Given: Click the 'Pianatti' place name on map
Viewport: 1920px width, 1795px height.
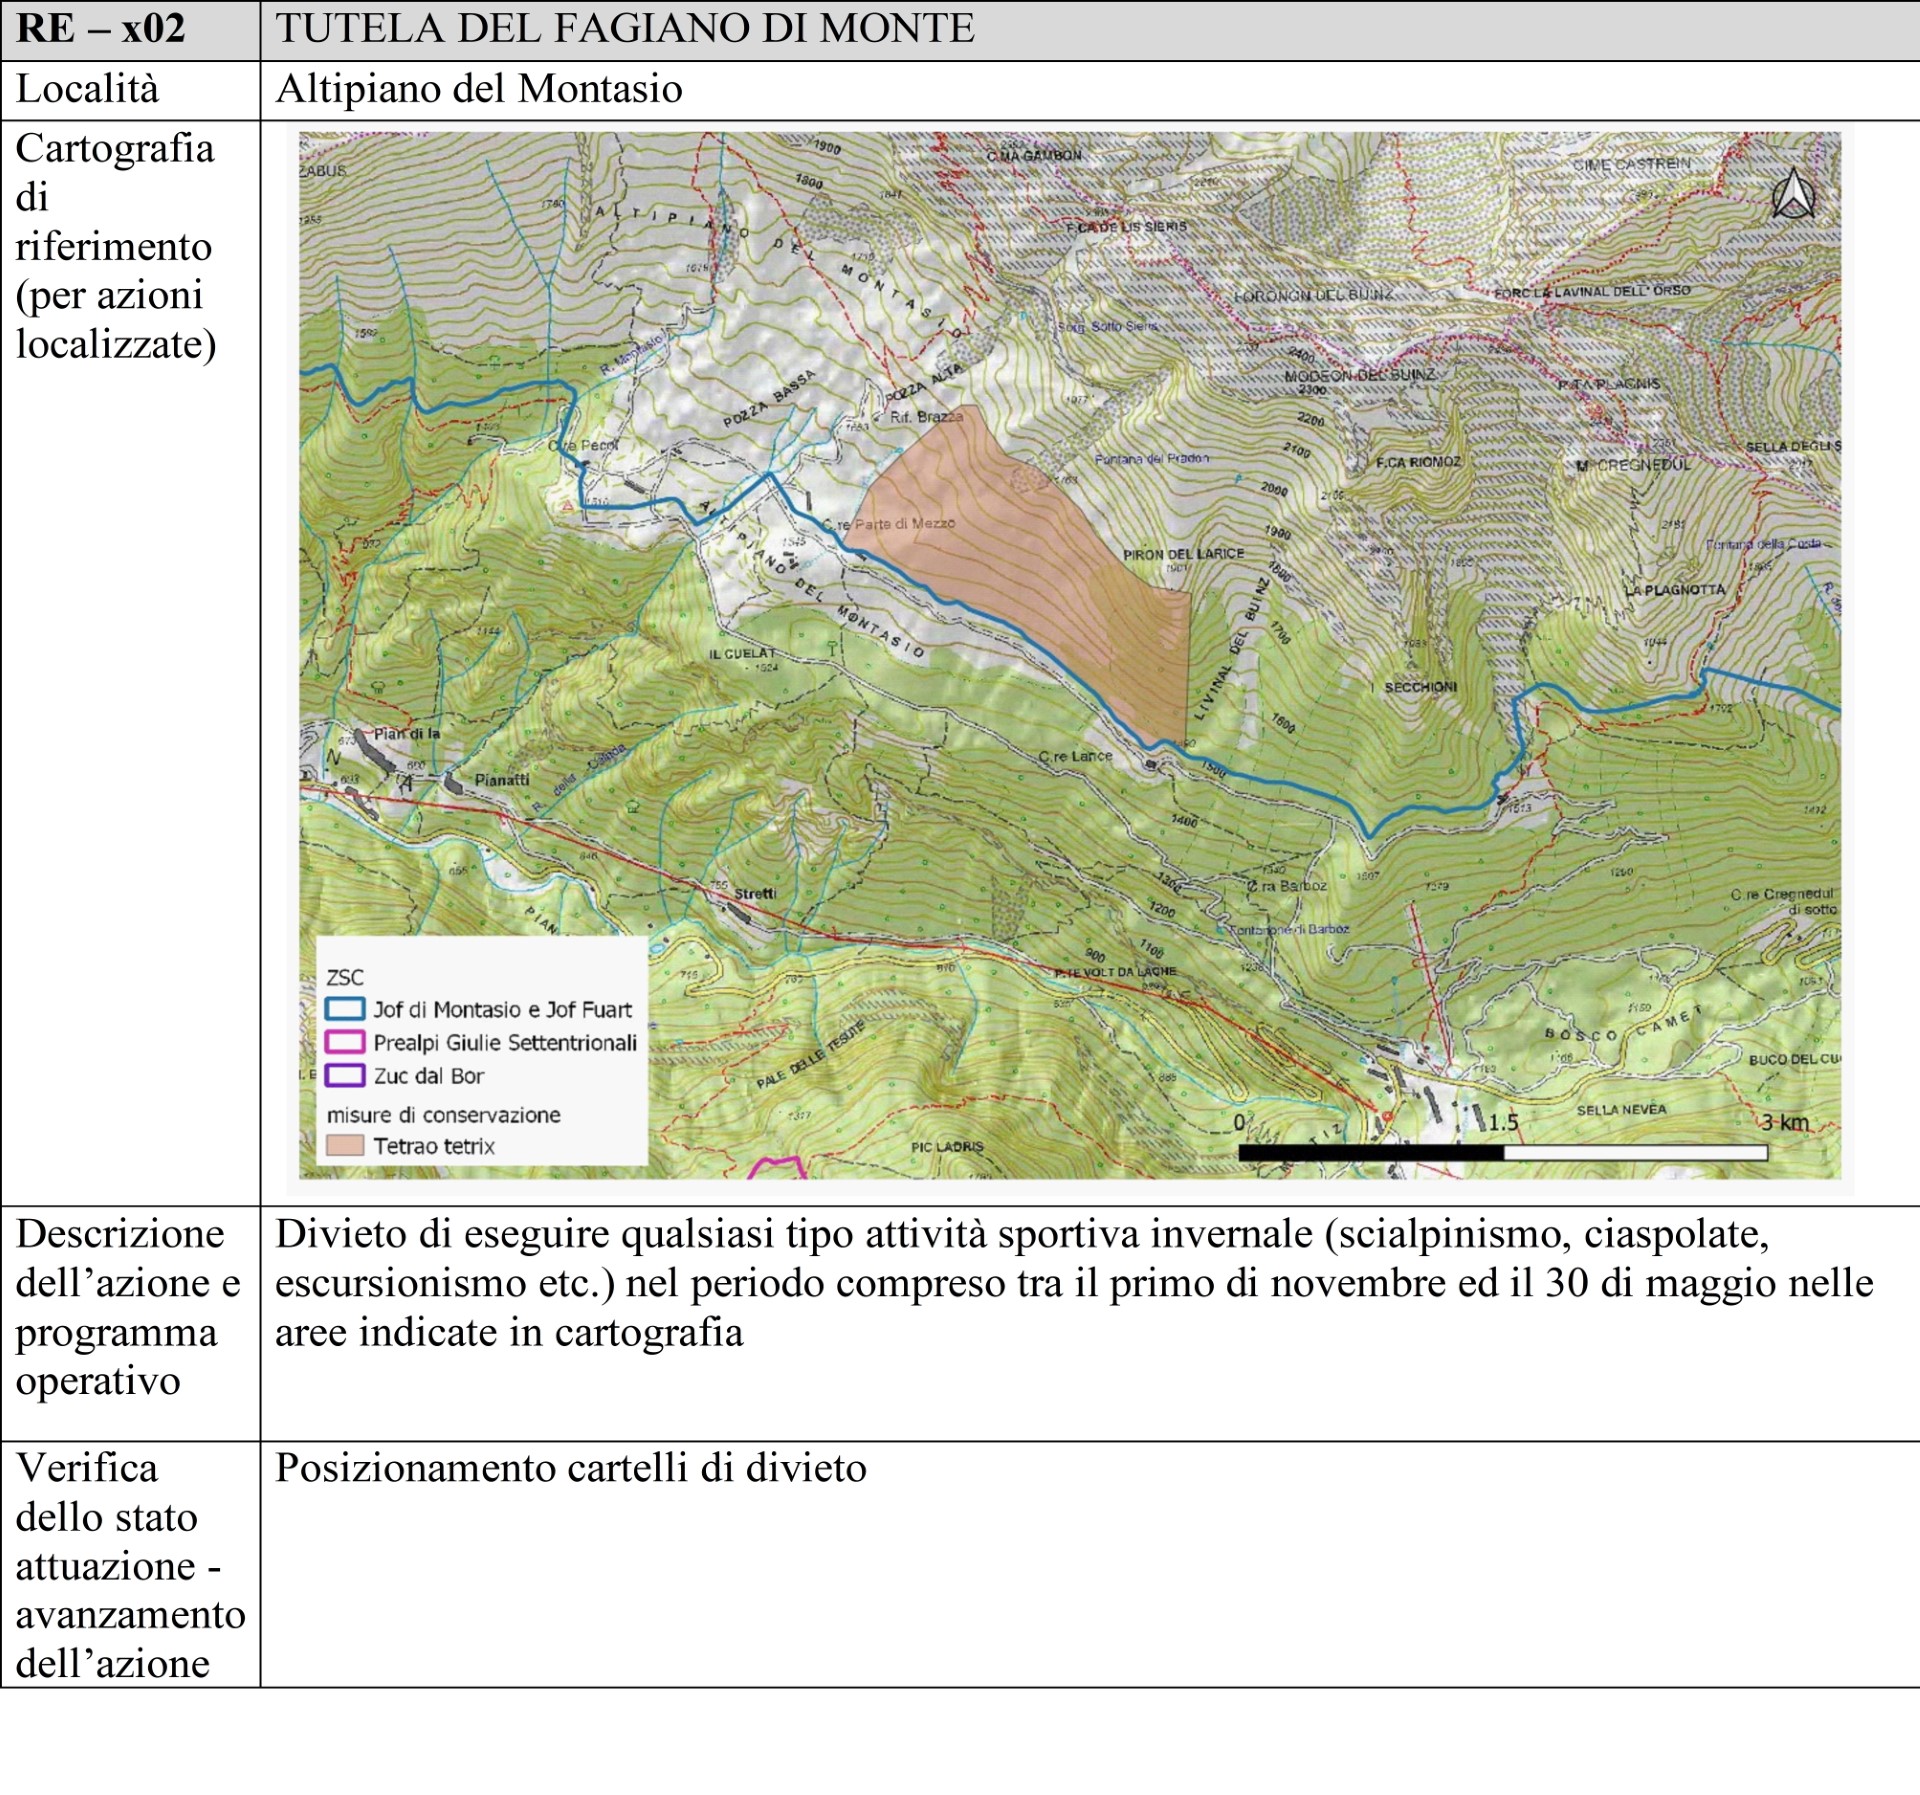Looking at the screenshot, I should point(502,779).
